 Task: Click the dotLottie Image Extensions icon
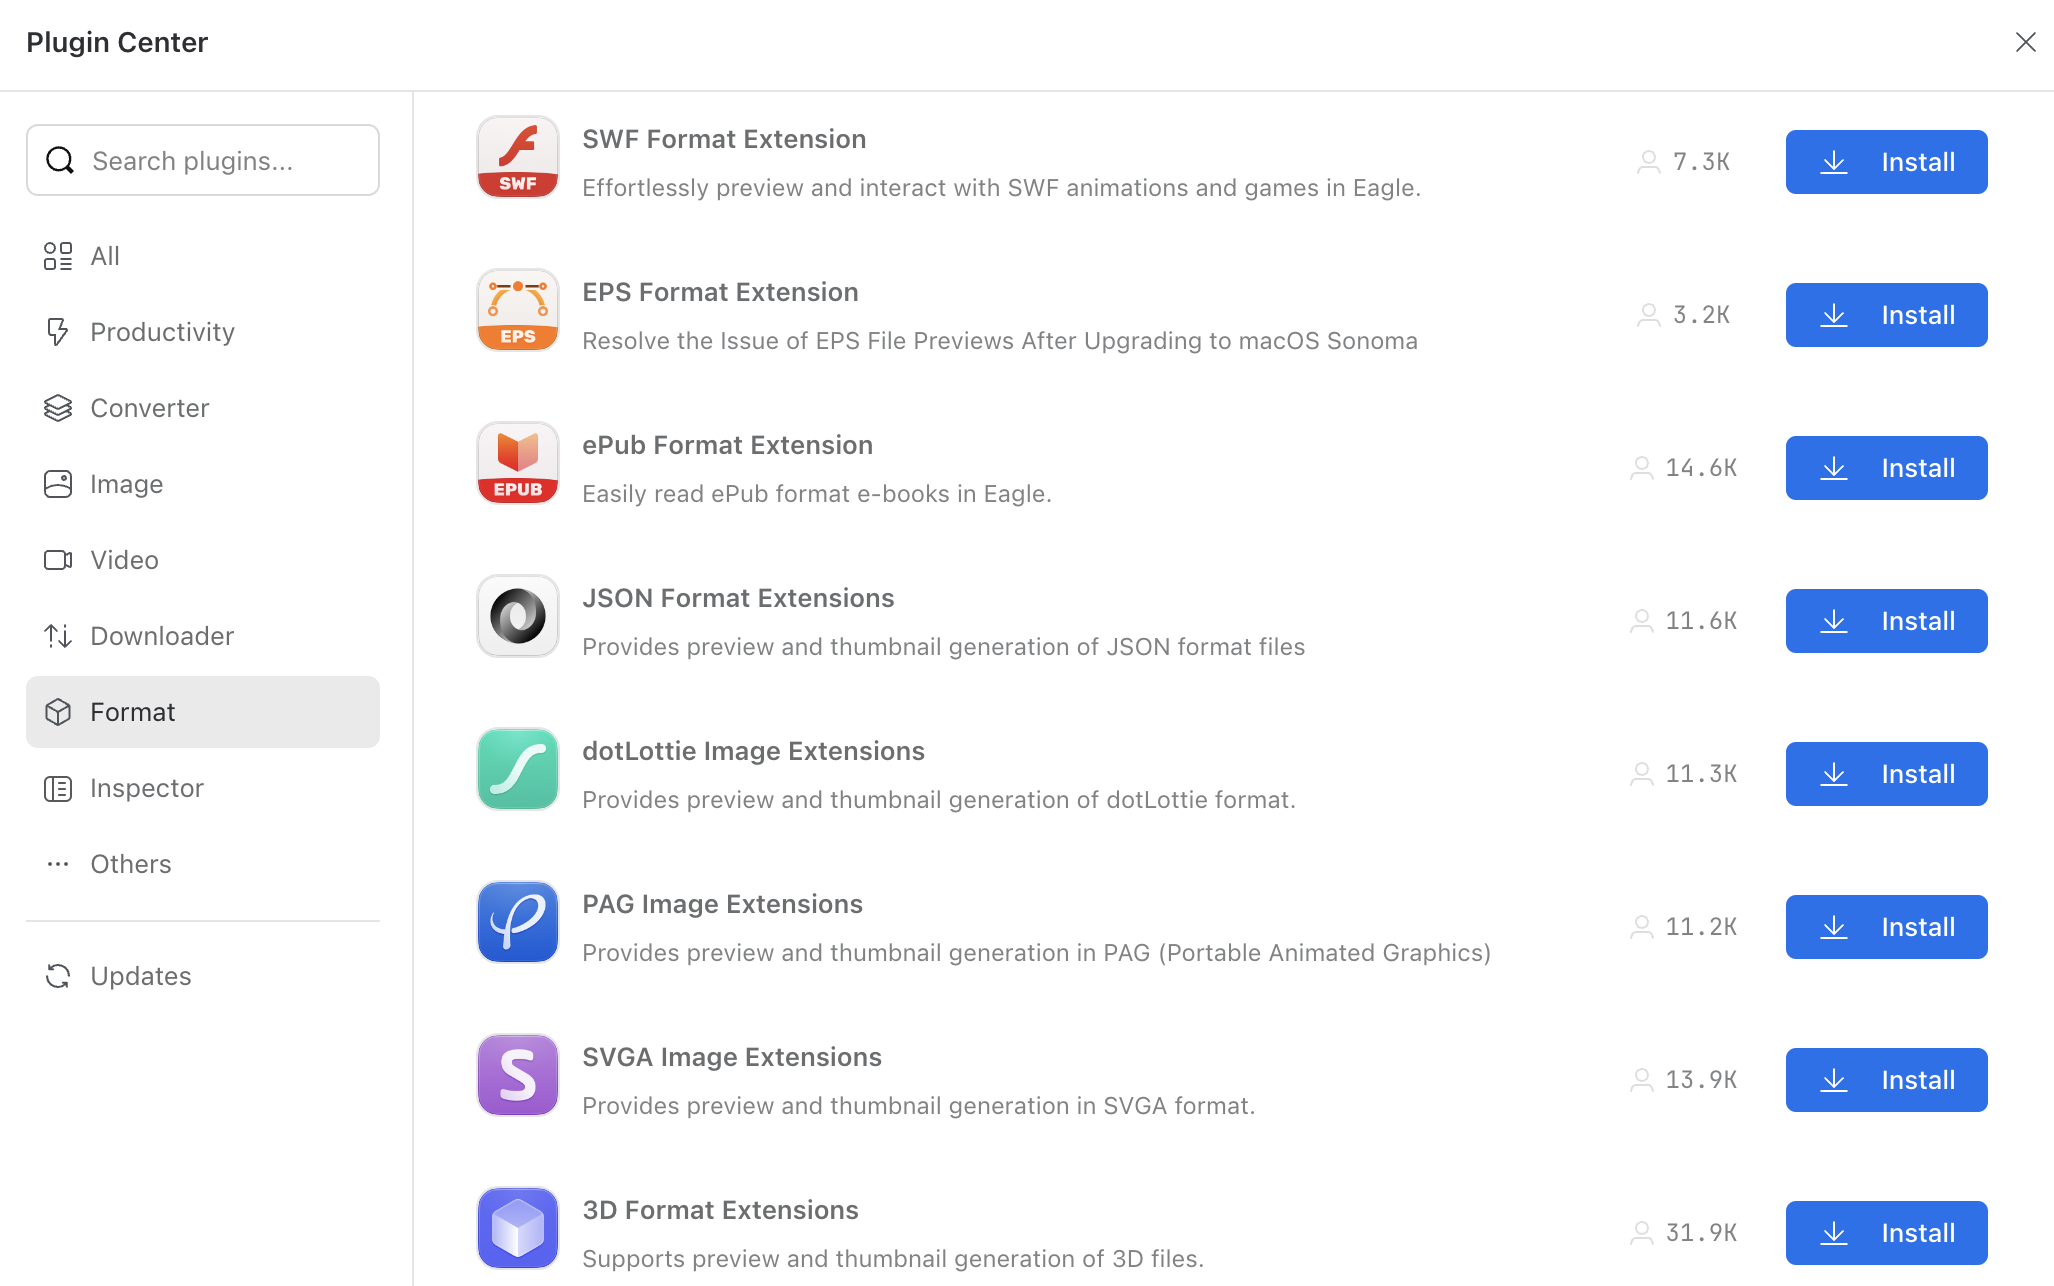click(517, 769)
